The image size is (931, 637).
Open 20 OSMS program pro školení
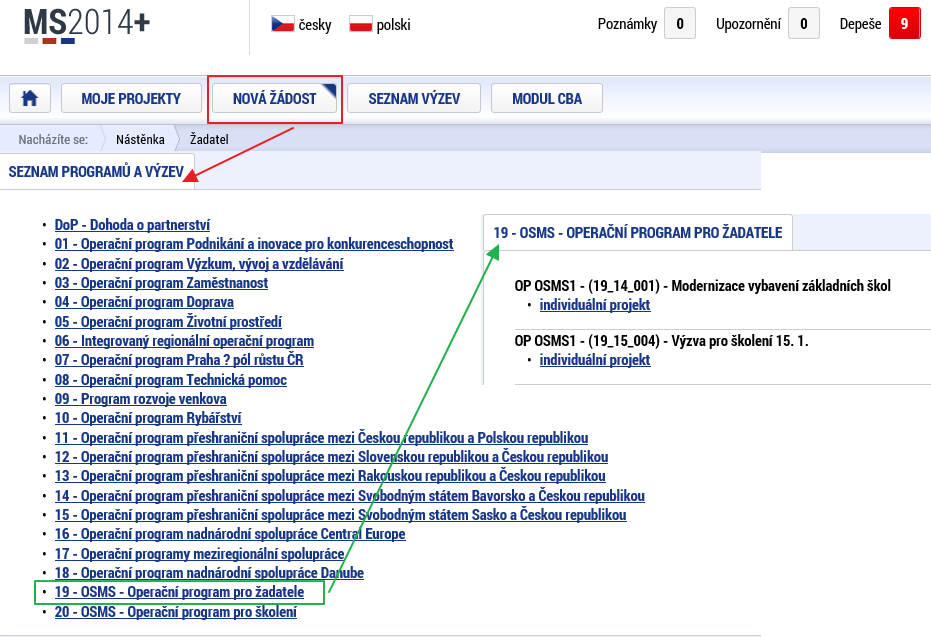pyautogui.click(x=176, y=612)
